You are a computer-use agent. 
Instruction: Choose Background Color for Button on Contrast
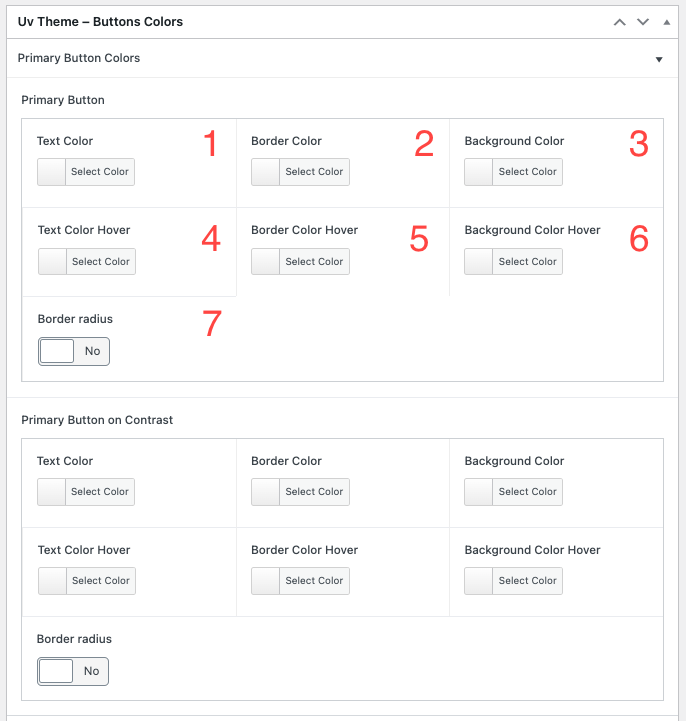[x=514, y=492]
